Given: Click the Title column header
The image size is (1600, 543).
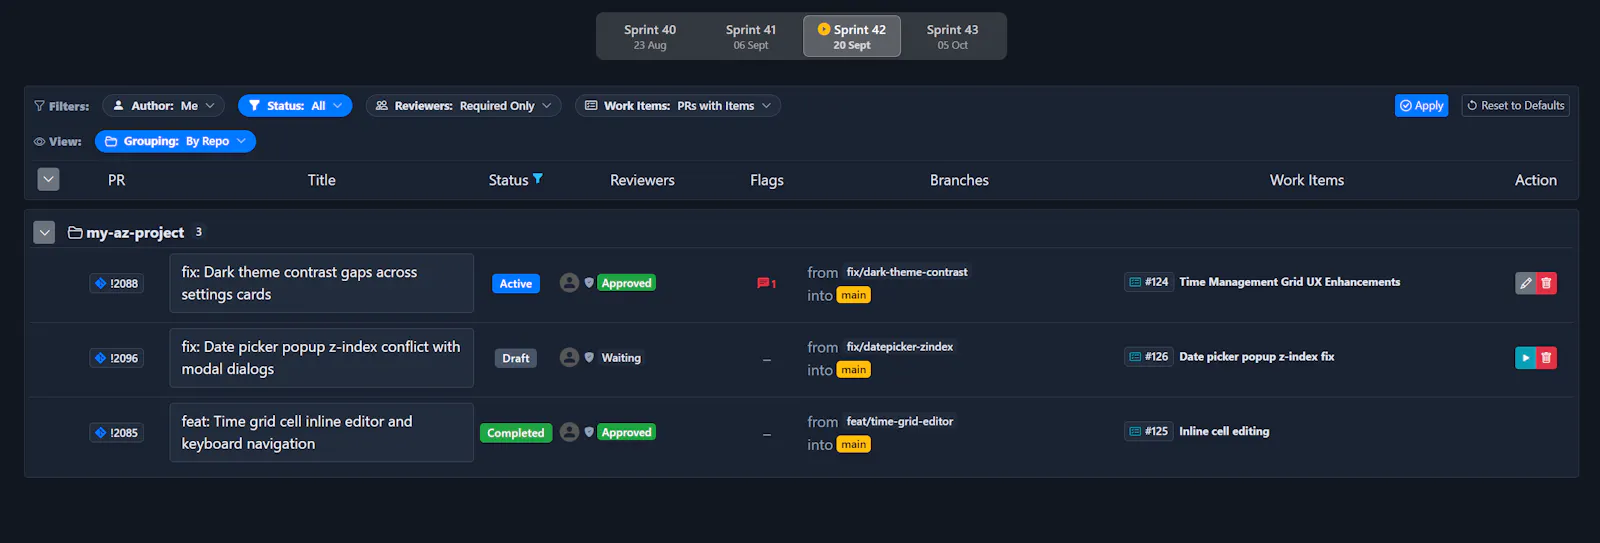Looking at the screenshot, I should click(321, 180).
